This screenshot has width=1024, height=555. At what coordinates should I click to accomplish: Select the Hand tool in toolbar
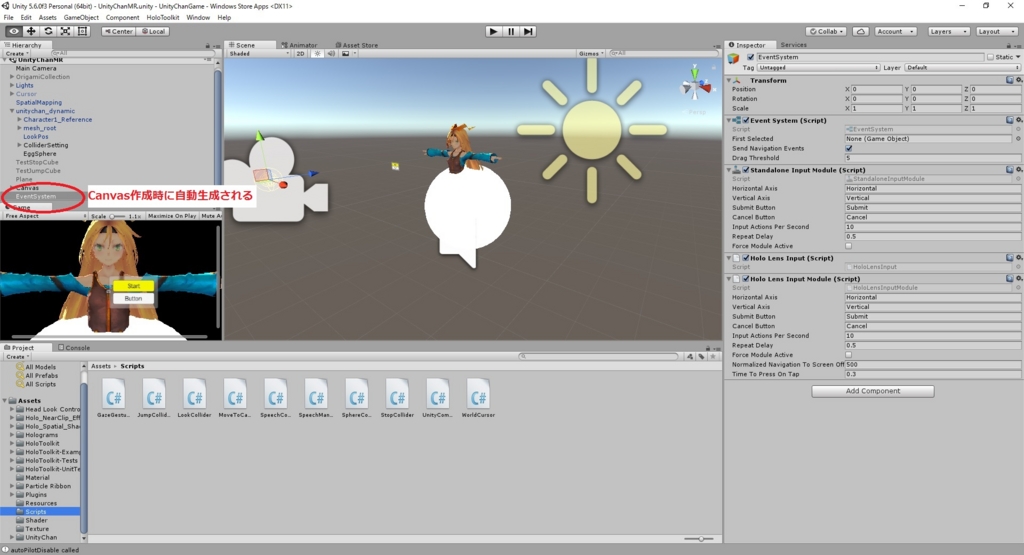pos(14,31)
